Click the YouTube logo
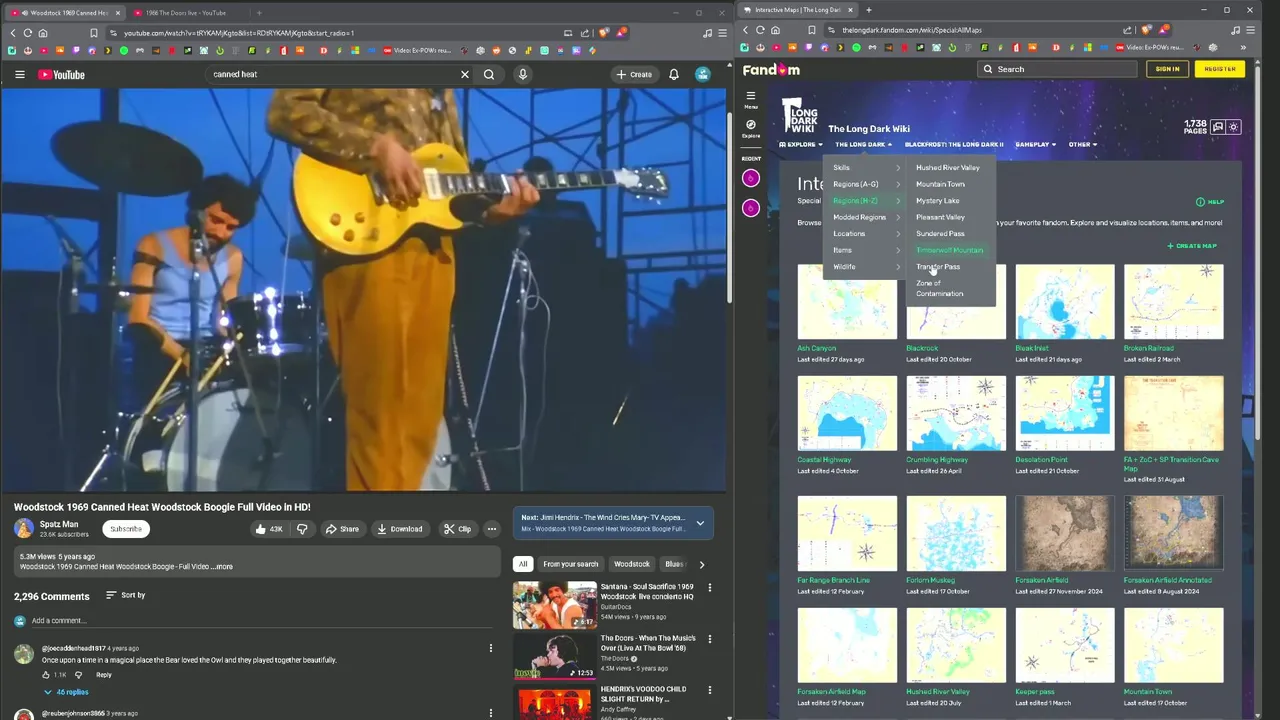Viewport: 1280px width, 720px height. pos(62,74)
